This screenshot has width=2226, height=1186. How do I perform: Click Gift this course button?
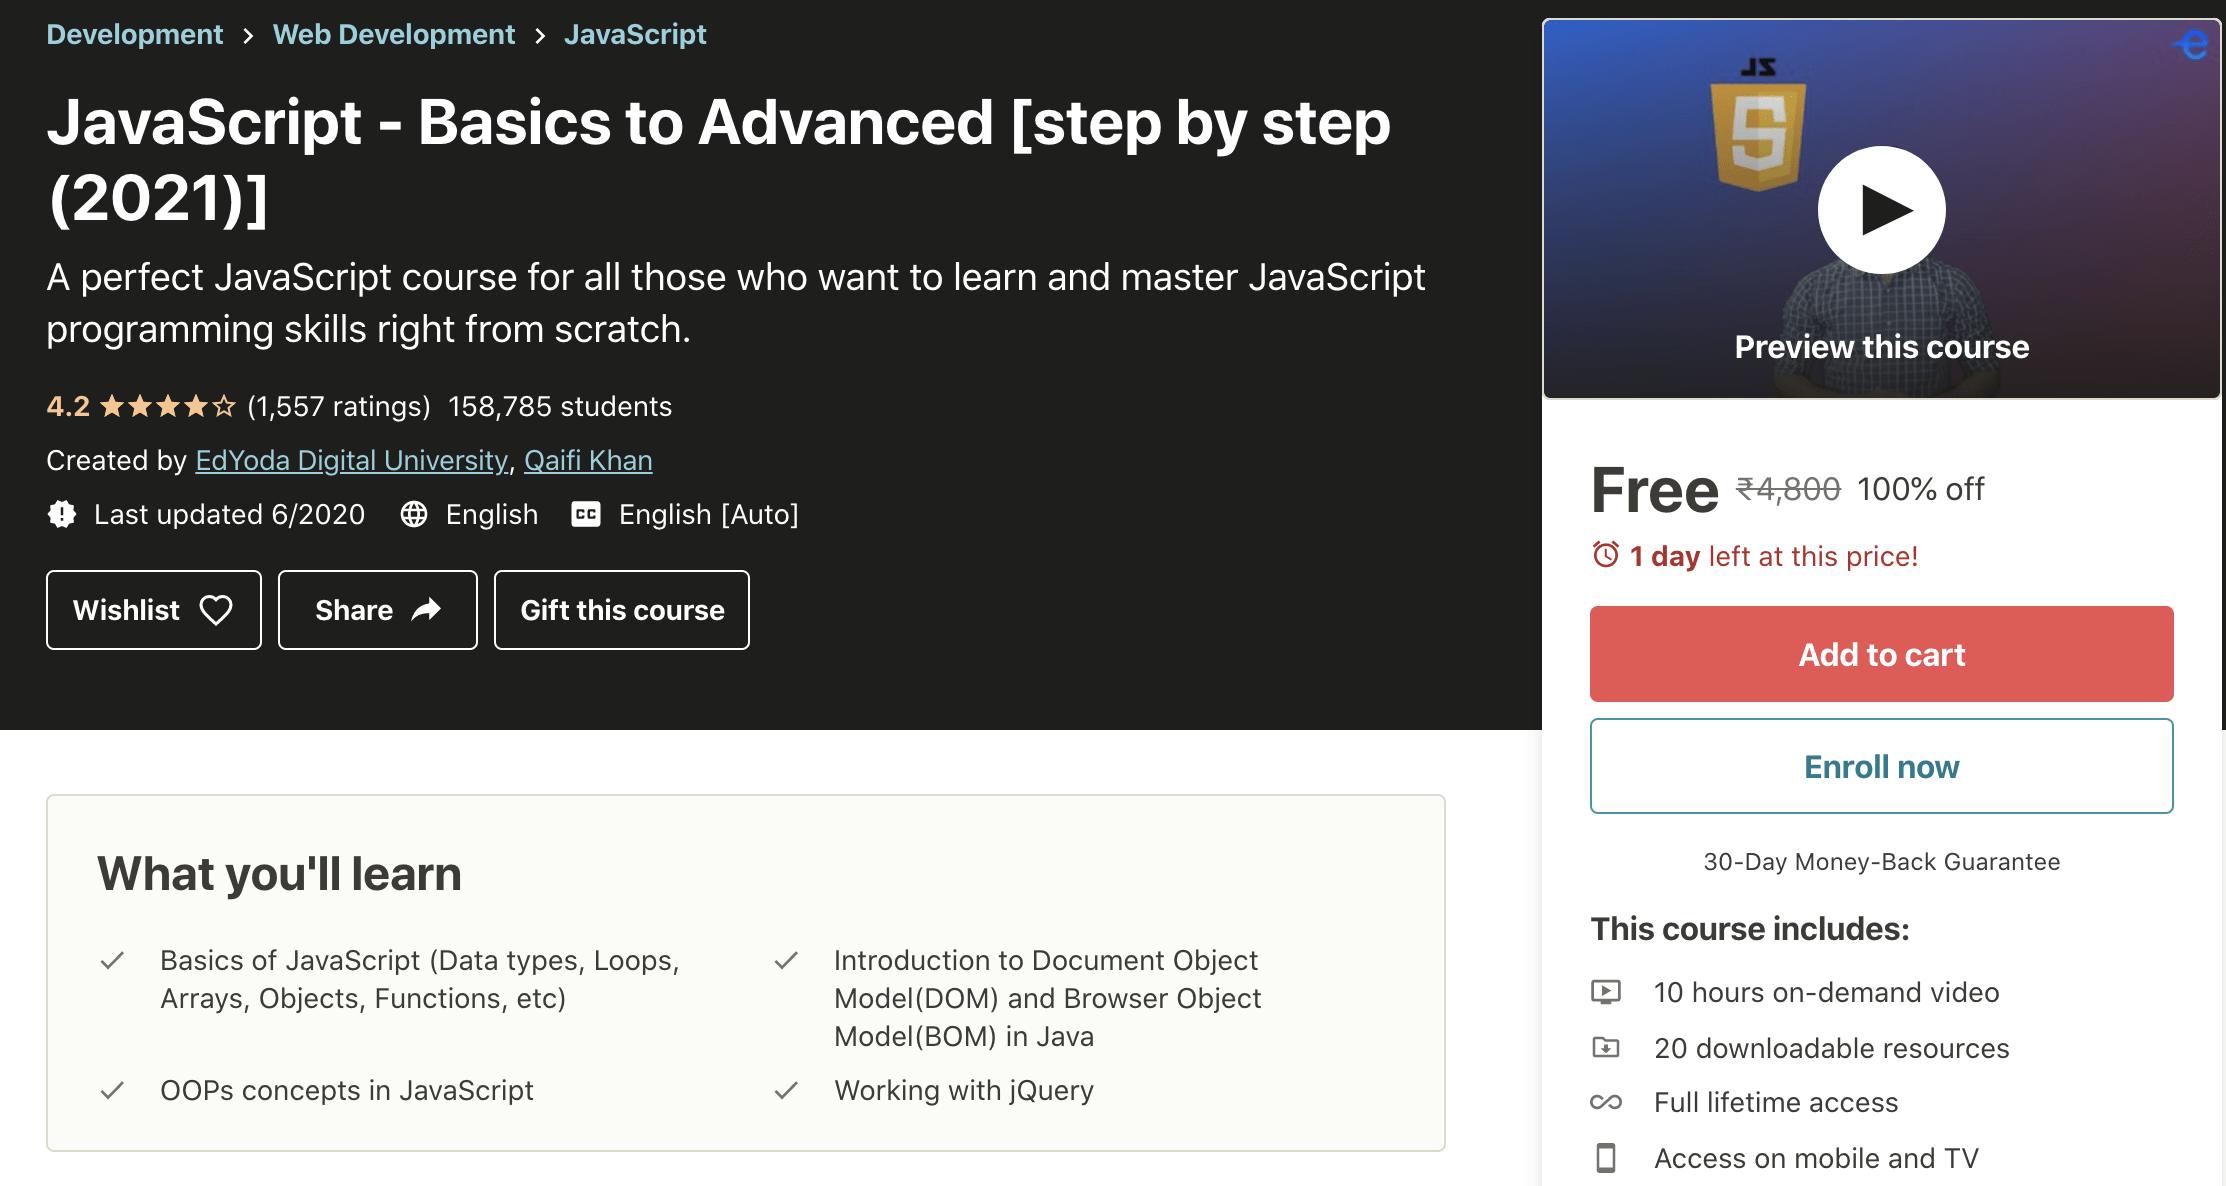click(621, 610)
